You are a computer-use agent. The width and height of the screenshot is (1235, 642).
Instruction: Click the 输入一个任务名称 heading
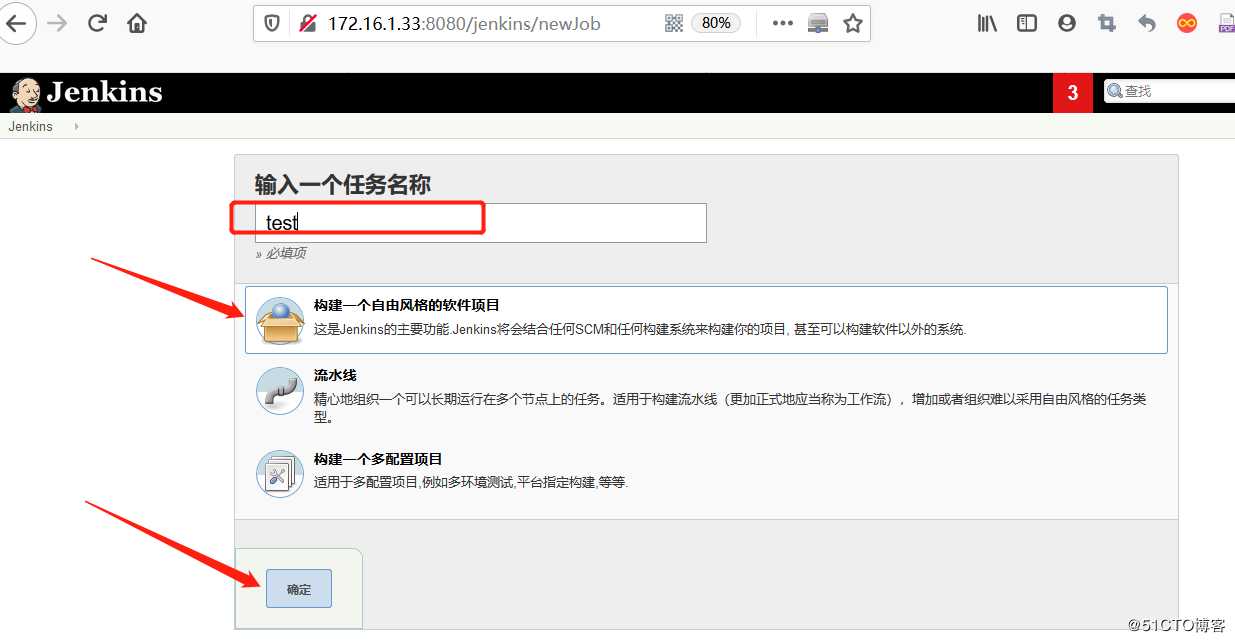click(x=343, y=185)
